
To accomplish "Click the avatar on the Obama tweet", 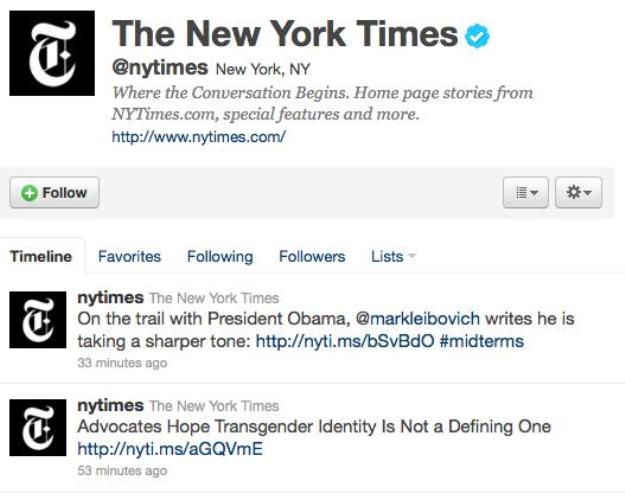I will click(38, 320).
